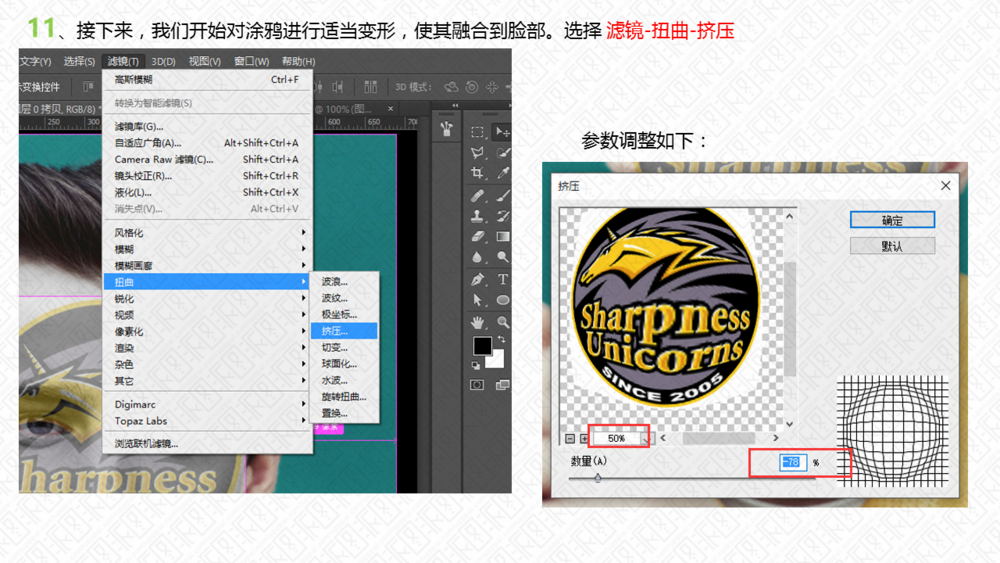Select the Quick Selection tool
Viewport: 1000px width, 563px height.
(x=503, y=152)
